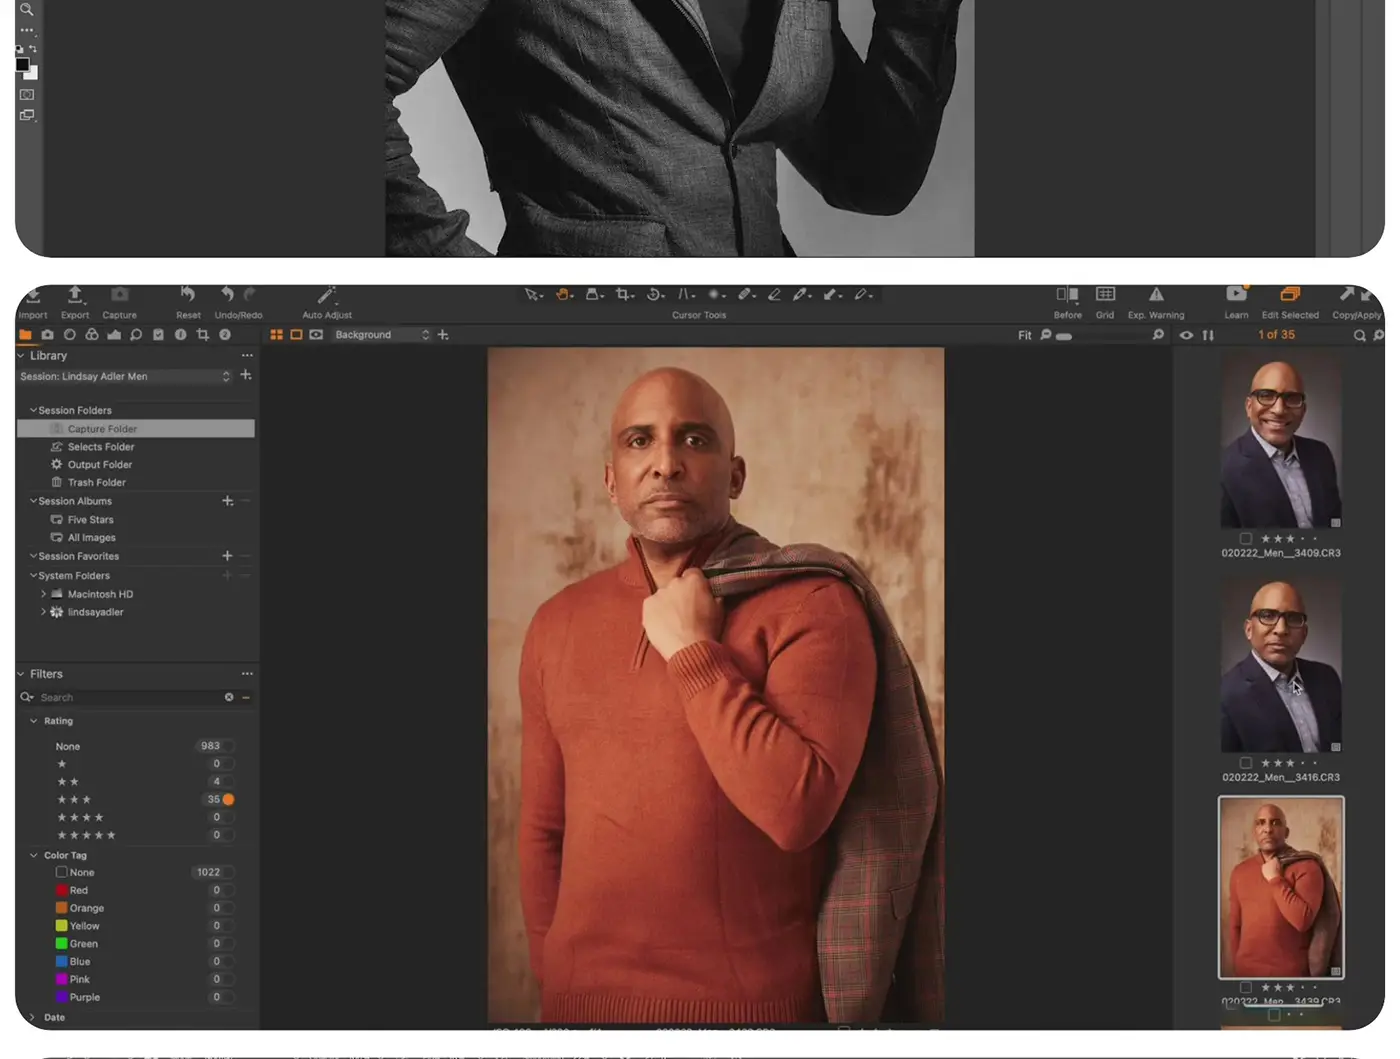The width and height of the screenshot is (1400, 1059).
Task: Select the Select pointer cursor tool
Action: (x=533, y=294)
